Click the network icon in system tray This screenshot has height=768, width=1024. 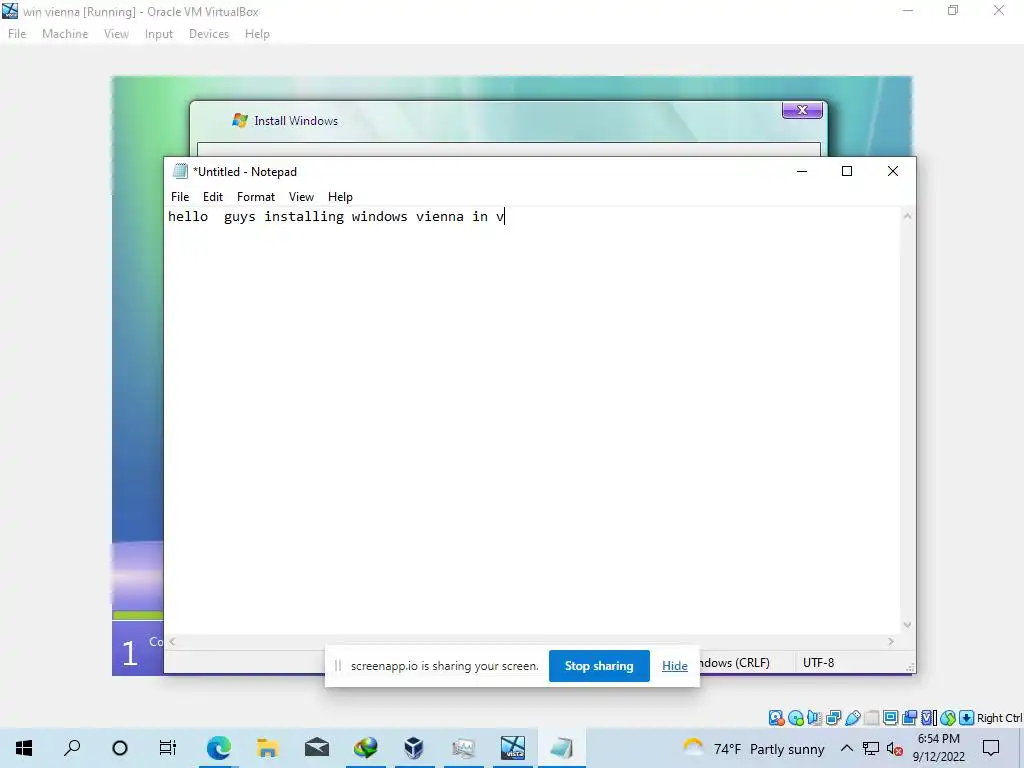coord(871,748)
